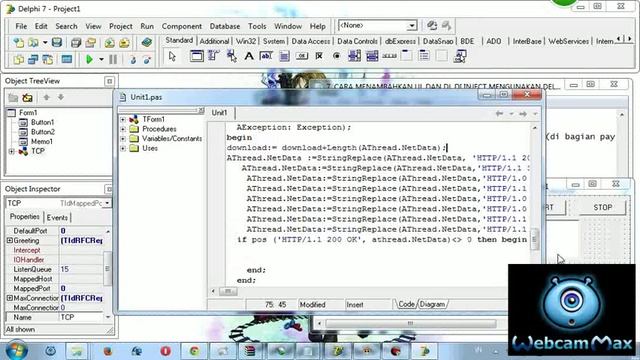Click the DefaultPort property value
This screenshot has width=640, height=360.
coord(81,231)
